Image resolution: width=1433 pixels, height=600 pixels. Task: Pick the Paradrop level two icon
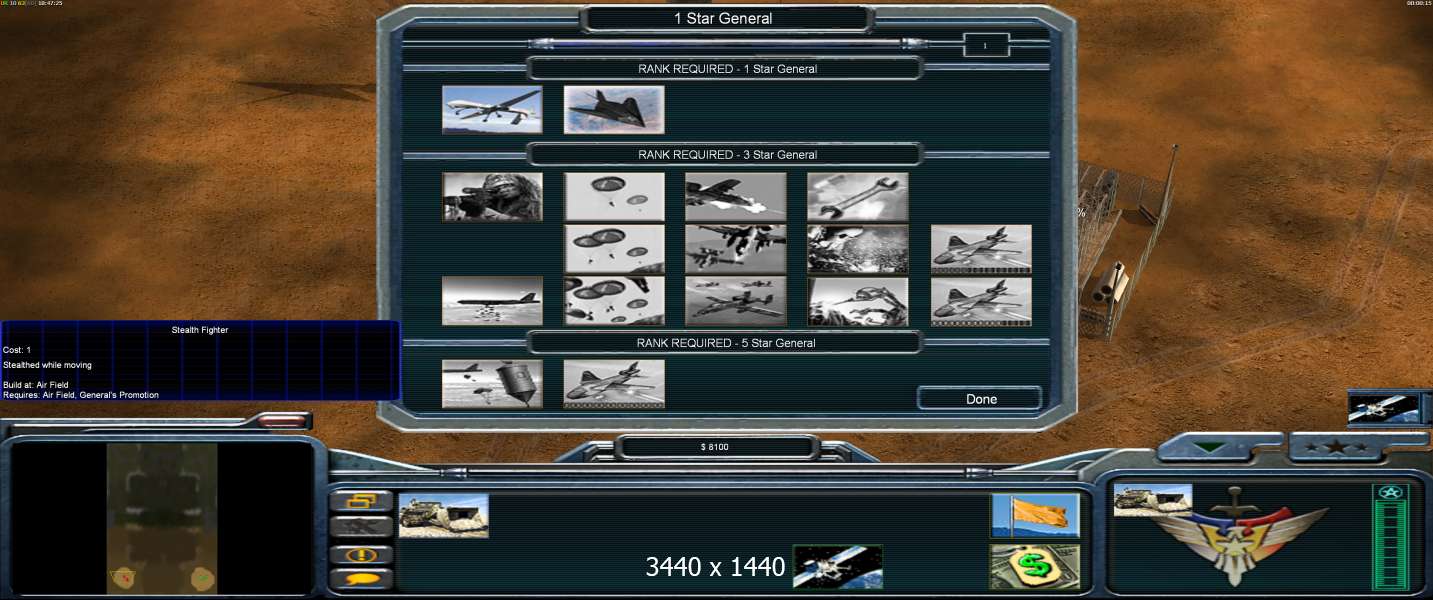(x=614, y=249)
